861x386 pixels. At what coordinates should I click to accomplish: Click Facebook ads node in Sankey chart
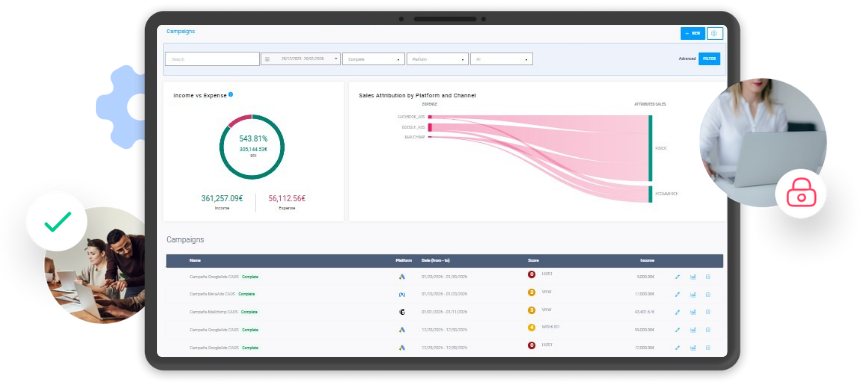430,117
